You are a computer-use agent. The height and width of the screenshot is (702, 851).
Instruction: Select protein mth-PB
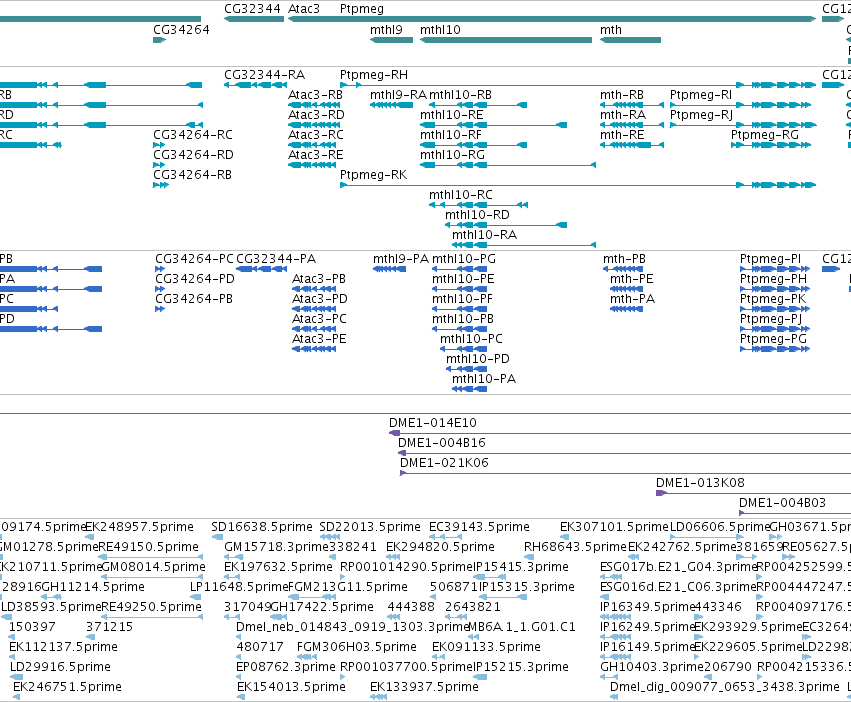(x=624, y=258)
